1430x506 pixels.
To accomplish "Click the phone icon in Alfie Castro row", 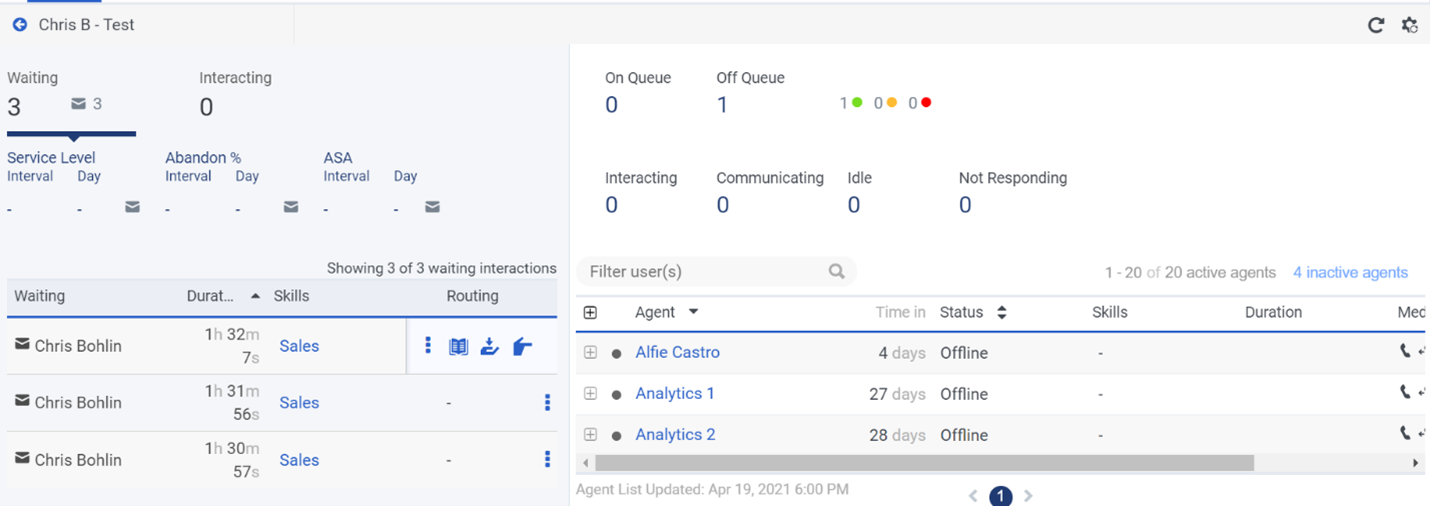I will click(x=1405, y=352).
